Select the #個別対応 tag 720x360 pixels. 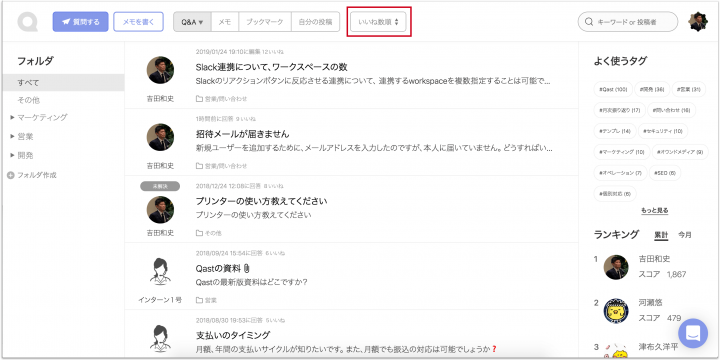(615, 194)
